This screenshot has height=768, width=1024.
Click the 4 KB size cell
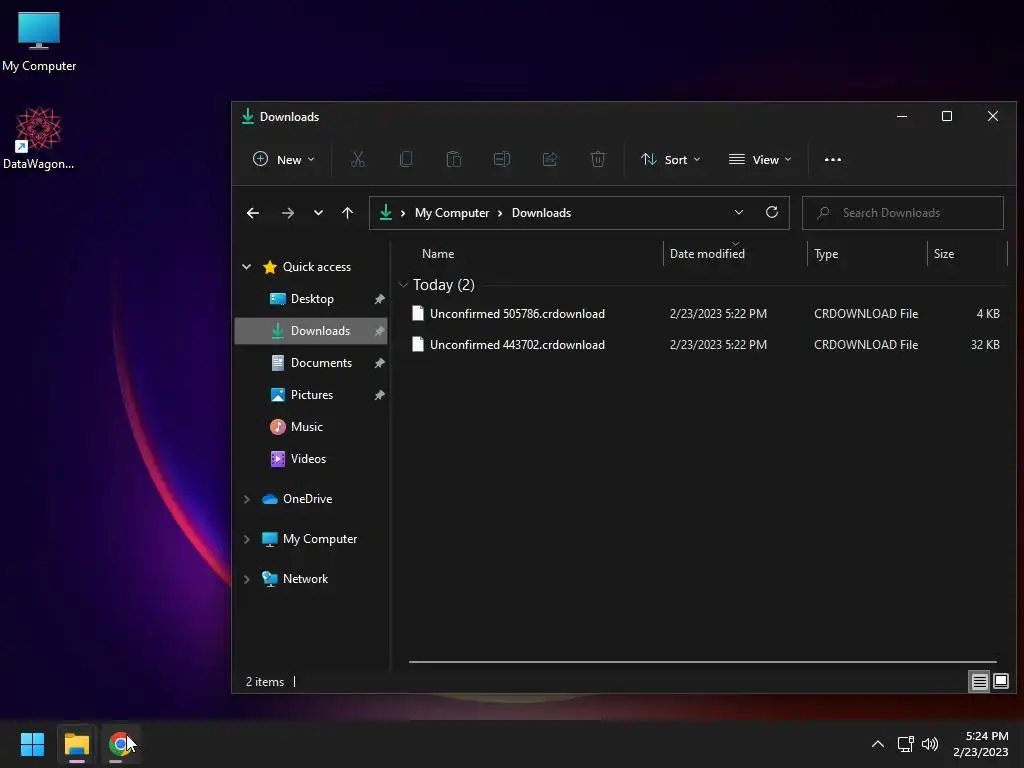tap(988, 313)
